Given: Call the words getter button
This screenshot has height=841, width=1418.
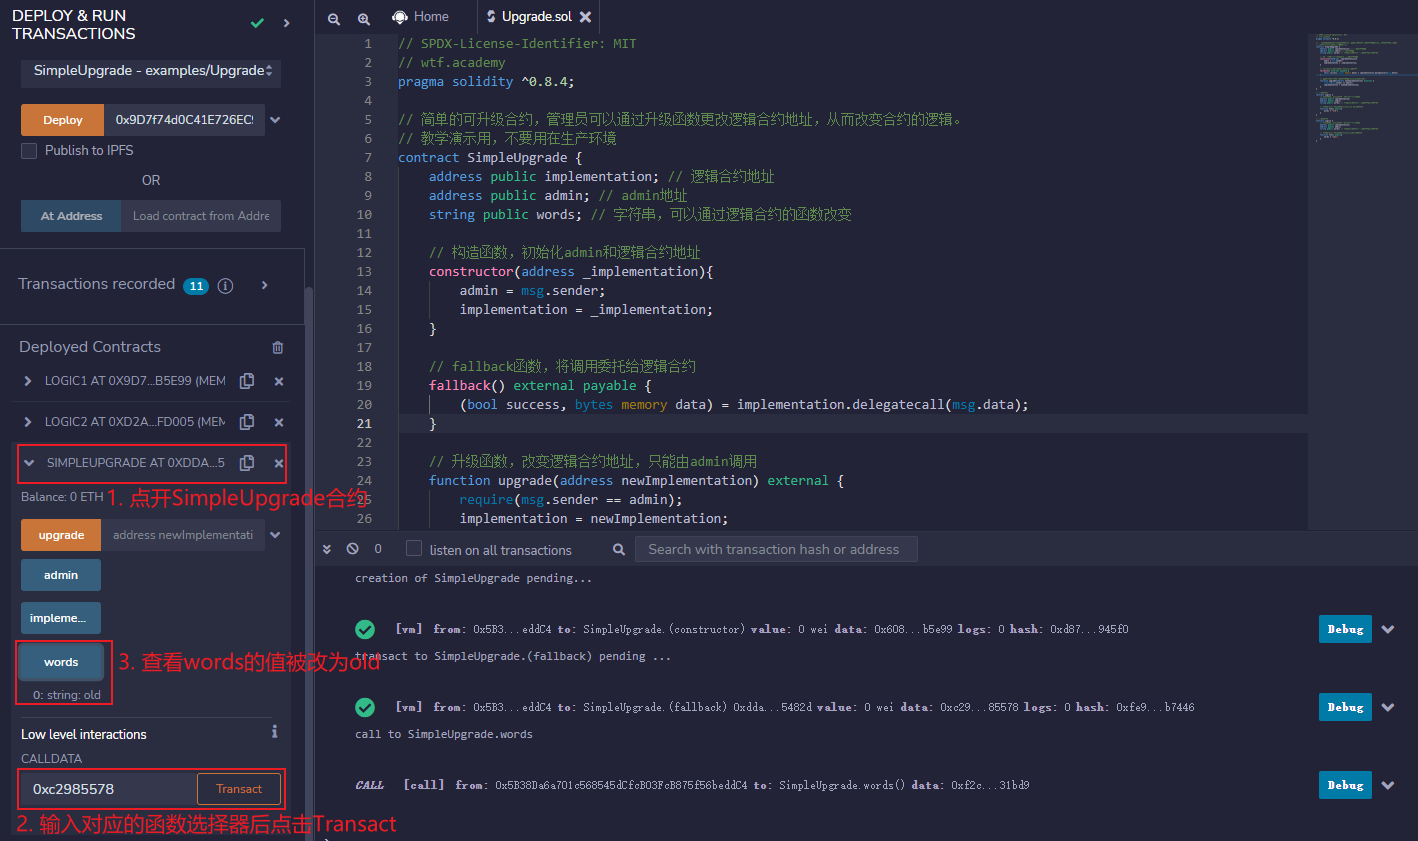Looking at the screenshot, I should [x=61, y=662].
